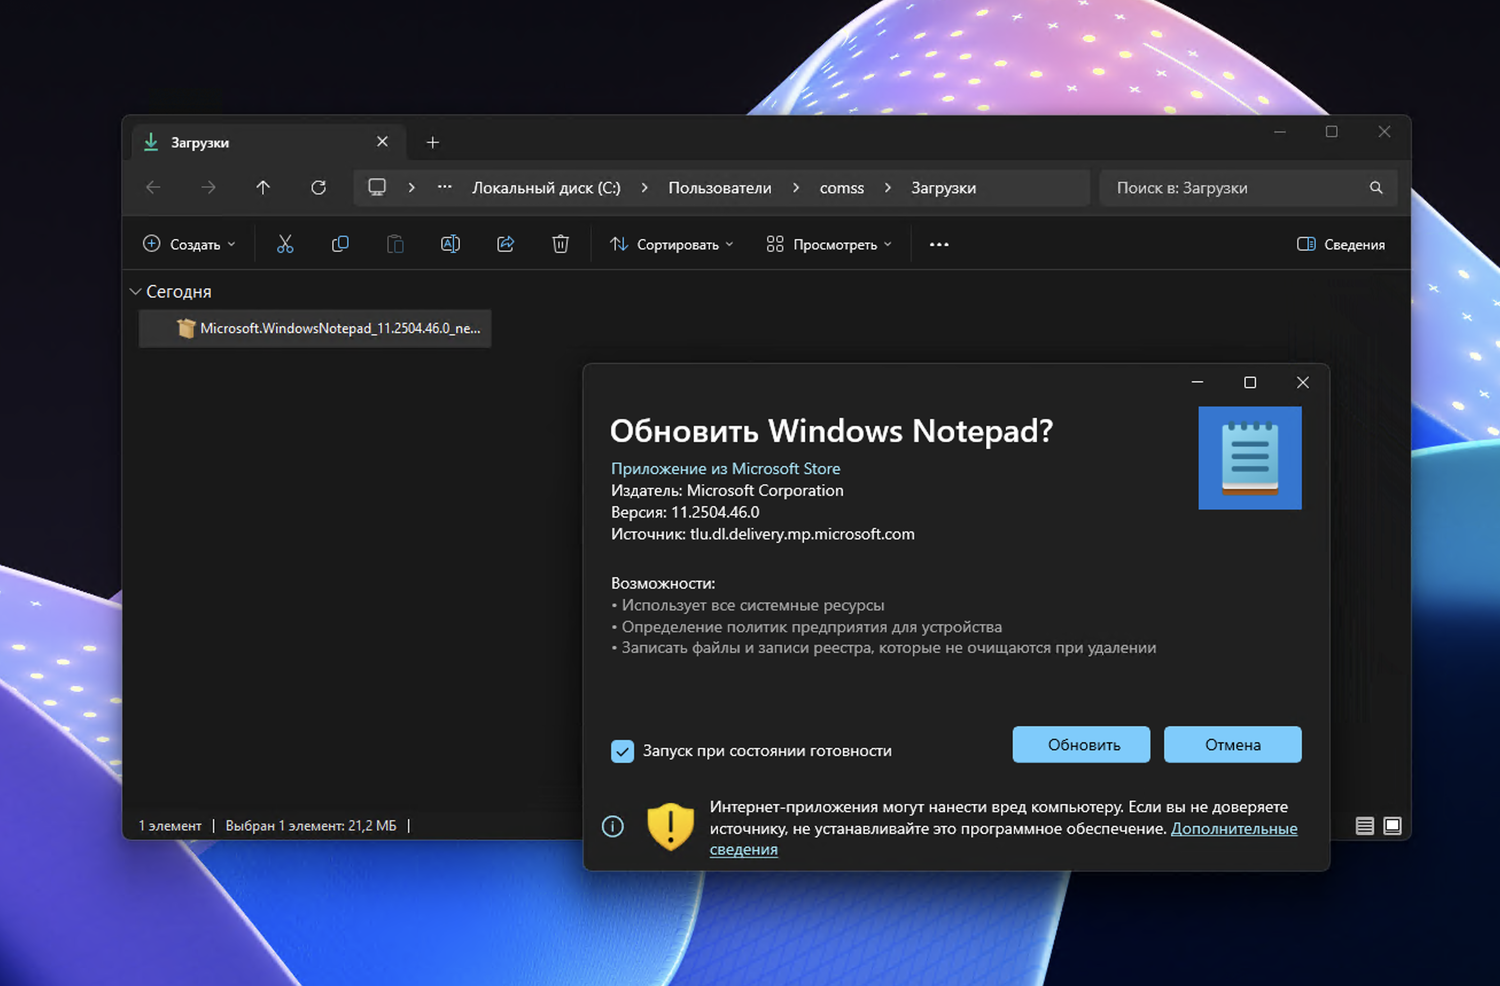
Task: Click Определение политик предприятия capability line
Action: (x=807, y=628)
